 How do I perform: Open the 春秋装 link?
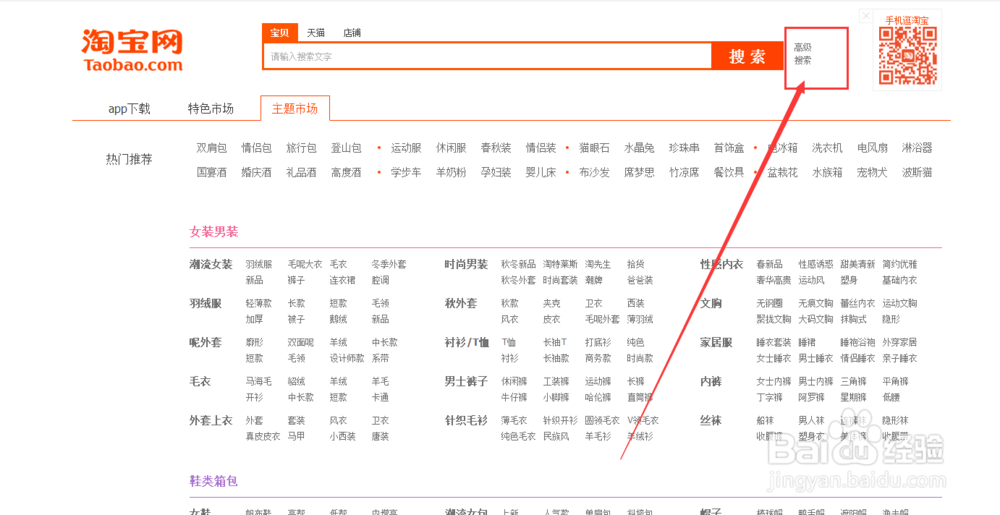[x=496, y=148]
